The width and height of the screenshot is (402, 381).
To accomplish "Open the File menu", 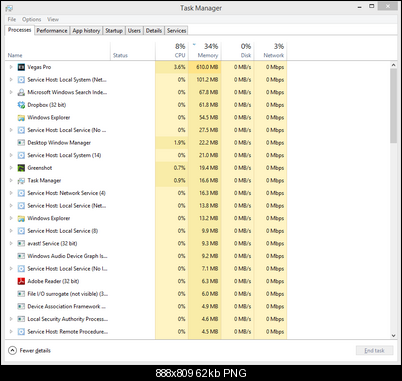I will pyautogui.click(x=12, y=19).
